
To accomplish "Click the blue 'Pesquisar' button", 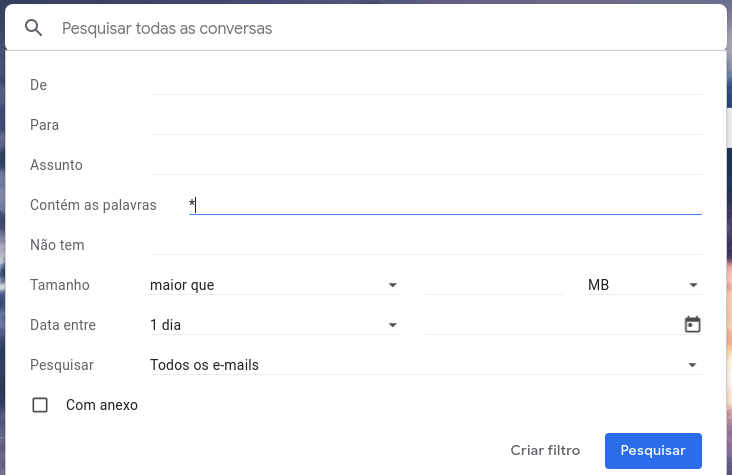I will point(653,450).
